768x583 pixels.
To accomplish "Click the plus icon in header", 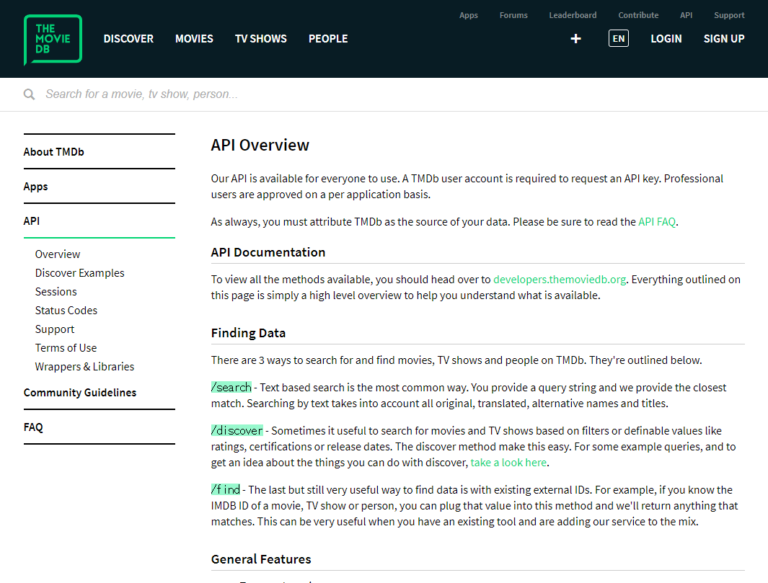I will coord(576,39).
